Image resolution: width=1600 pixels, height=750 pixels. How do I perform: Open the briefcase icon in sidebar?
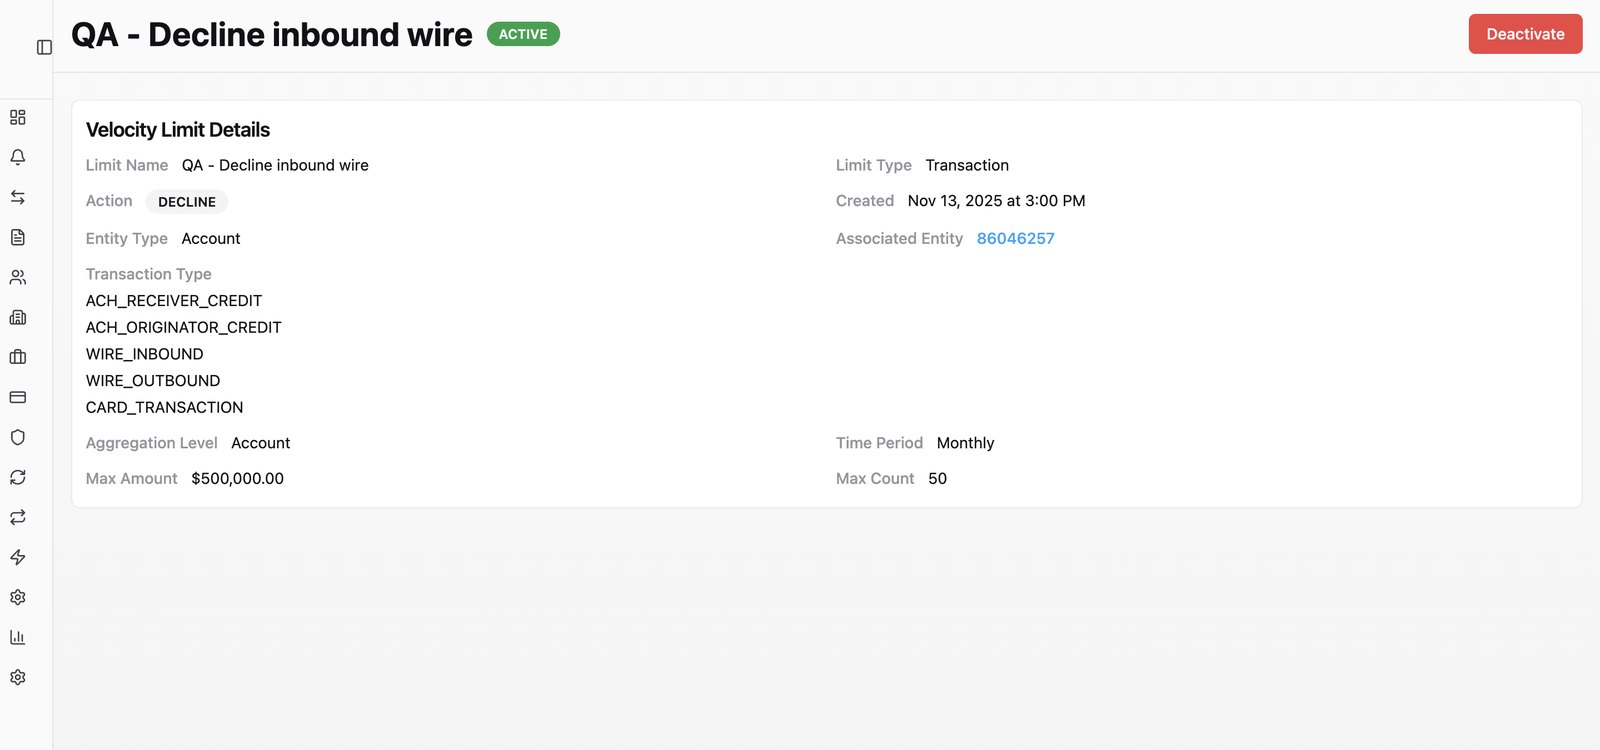tap(18, 357)
